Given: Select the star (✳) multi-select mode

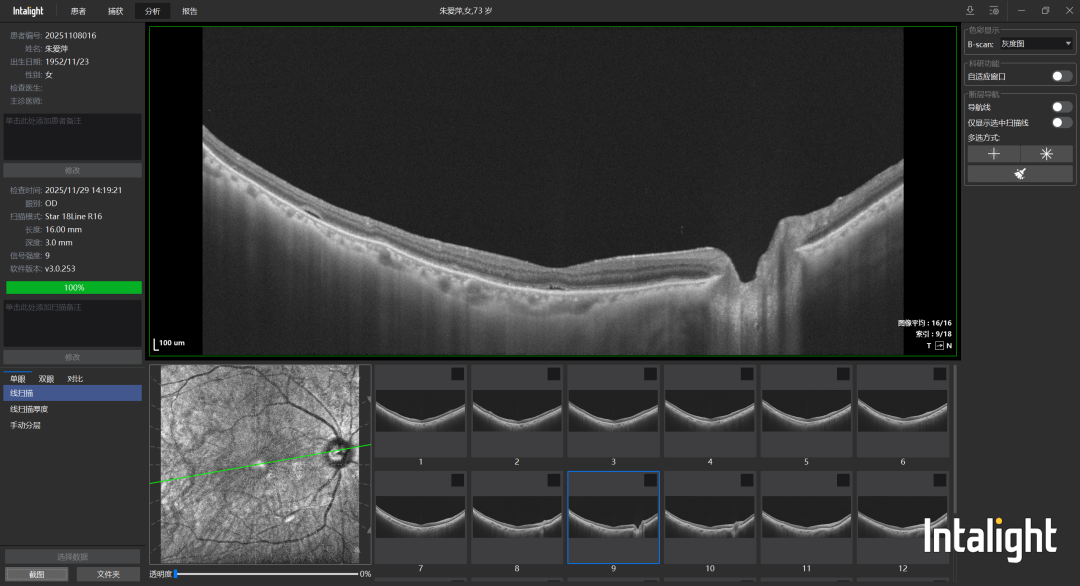Looking at the screenshot, I should pyautogui.click(x=1047, y=154).
